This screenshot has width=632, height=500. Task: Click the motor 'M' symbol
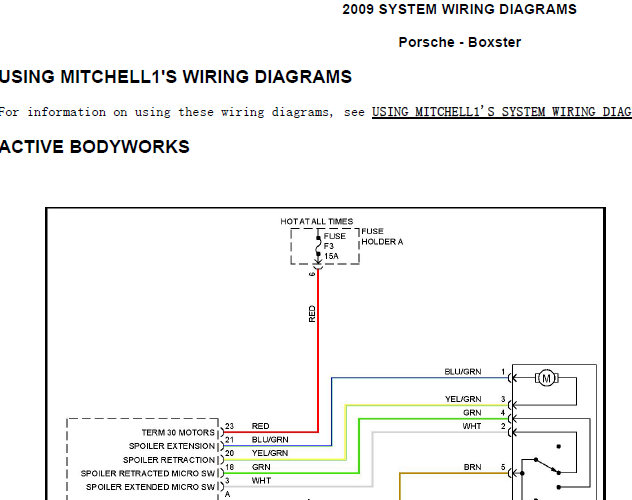tap(547, 378)
